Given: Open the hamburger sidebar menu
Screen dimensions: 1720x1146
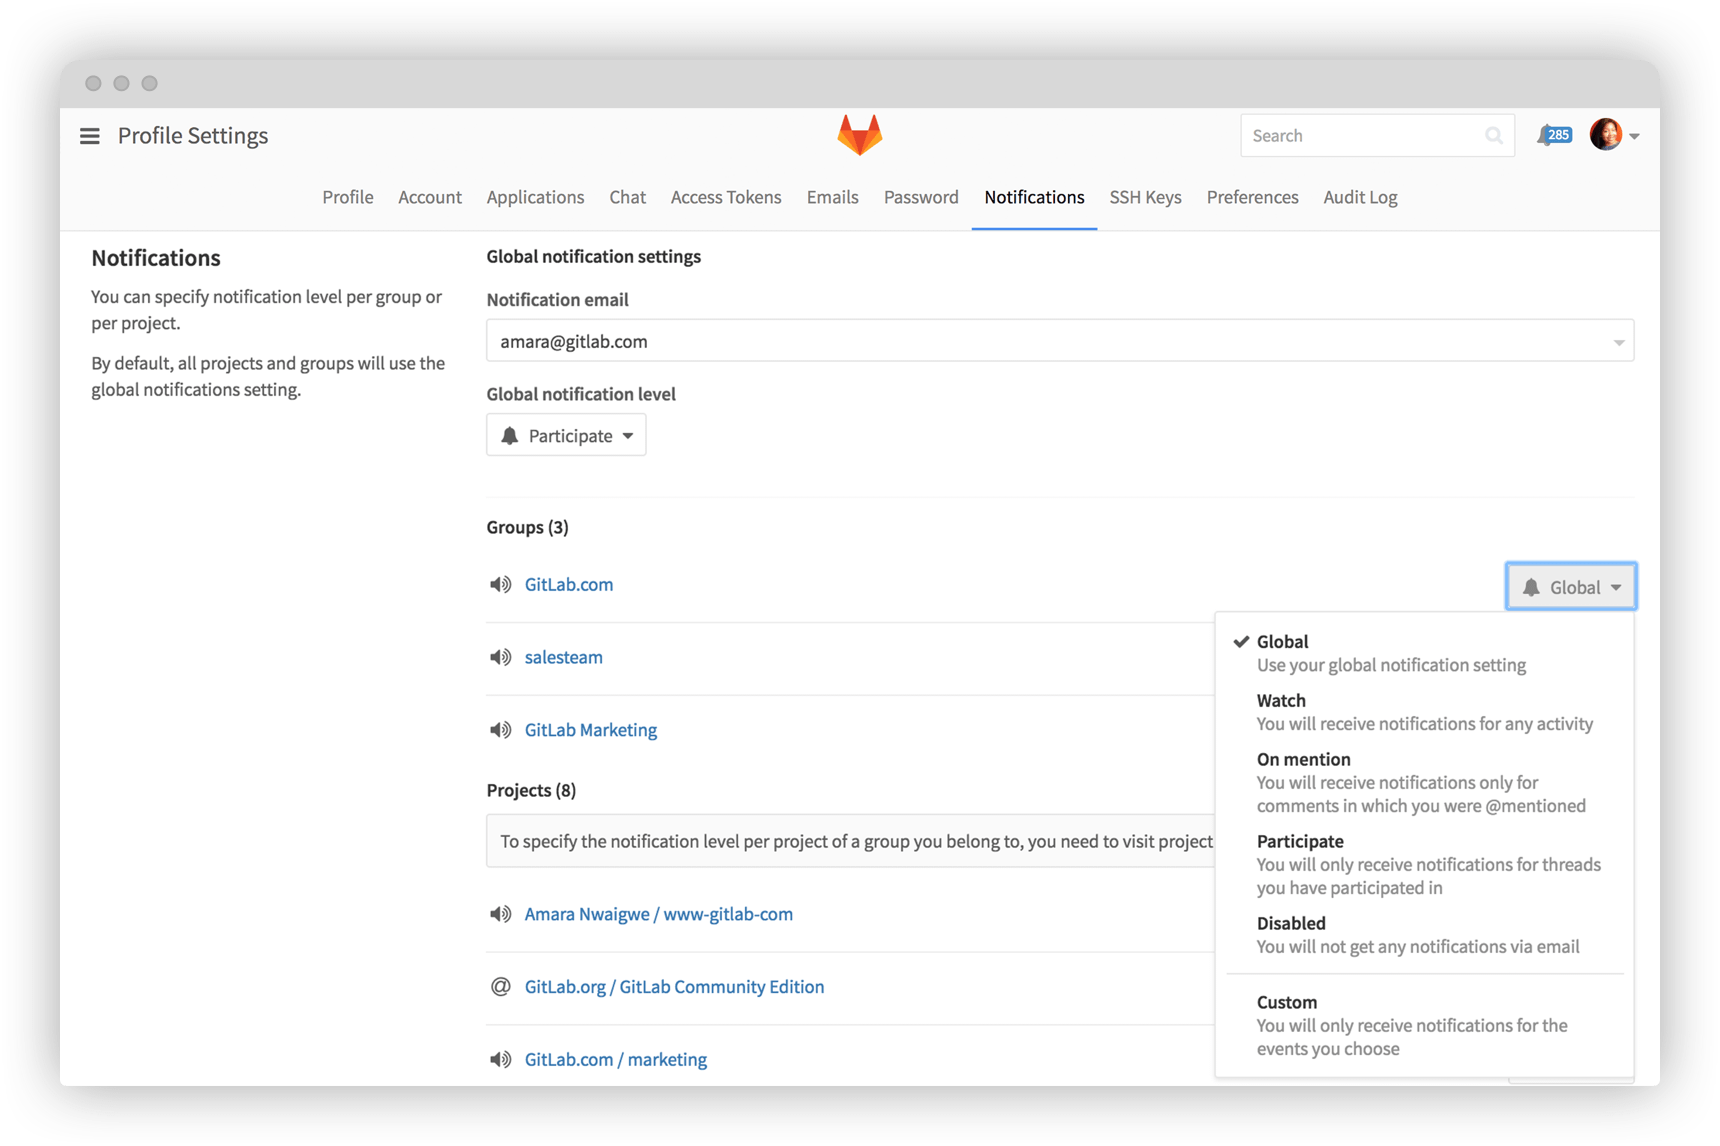Looking at the screenshot, I should coord(90,136).
